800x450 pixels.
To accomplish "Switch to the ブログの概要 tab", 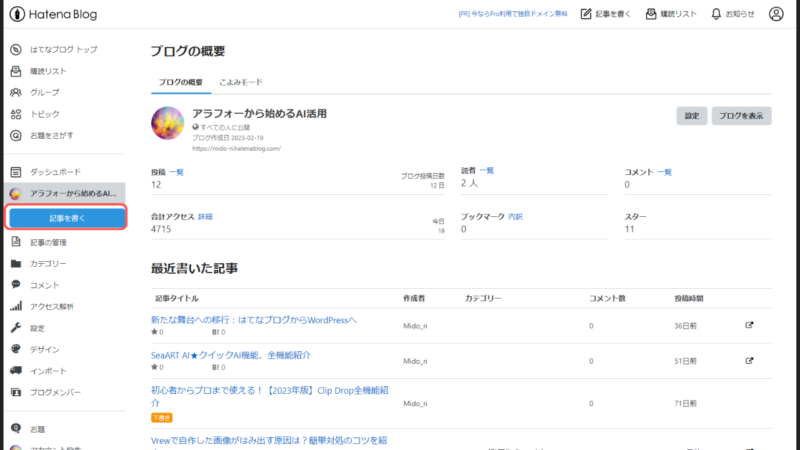I will [181, 82].
